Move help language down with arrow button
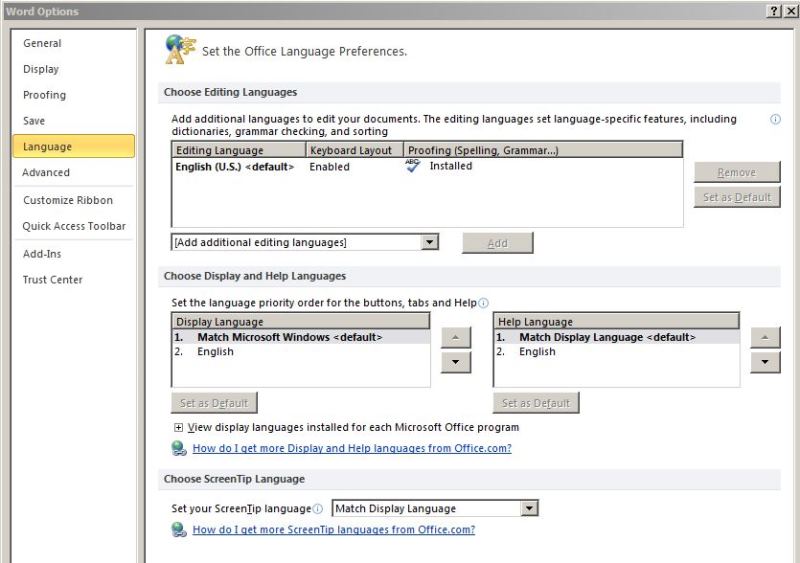This screenshot has height=563, width=800. (765, 362)
